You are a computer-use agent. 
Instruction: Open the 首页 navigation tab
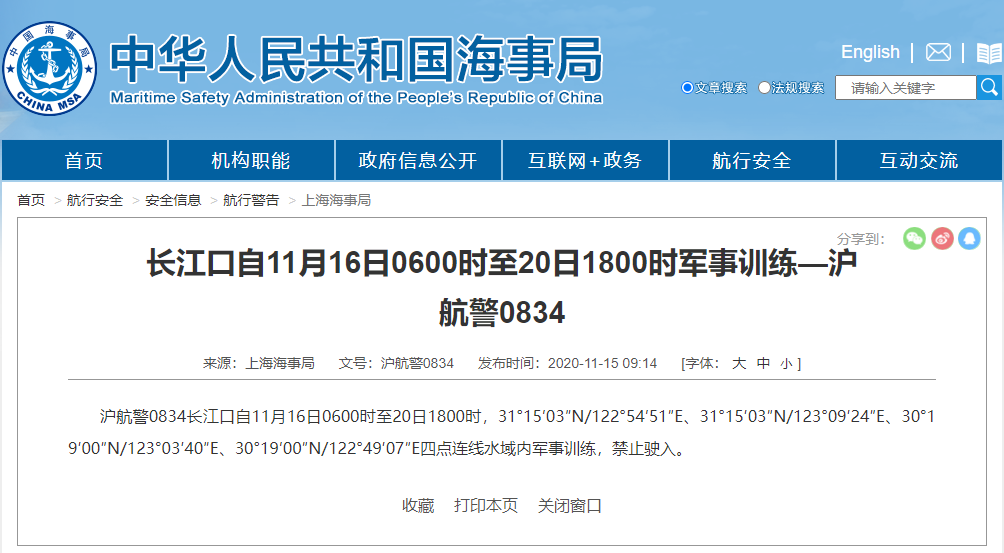(x=85, y=160)
